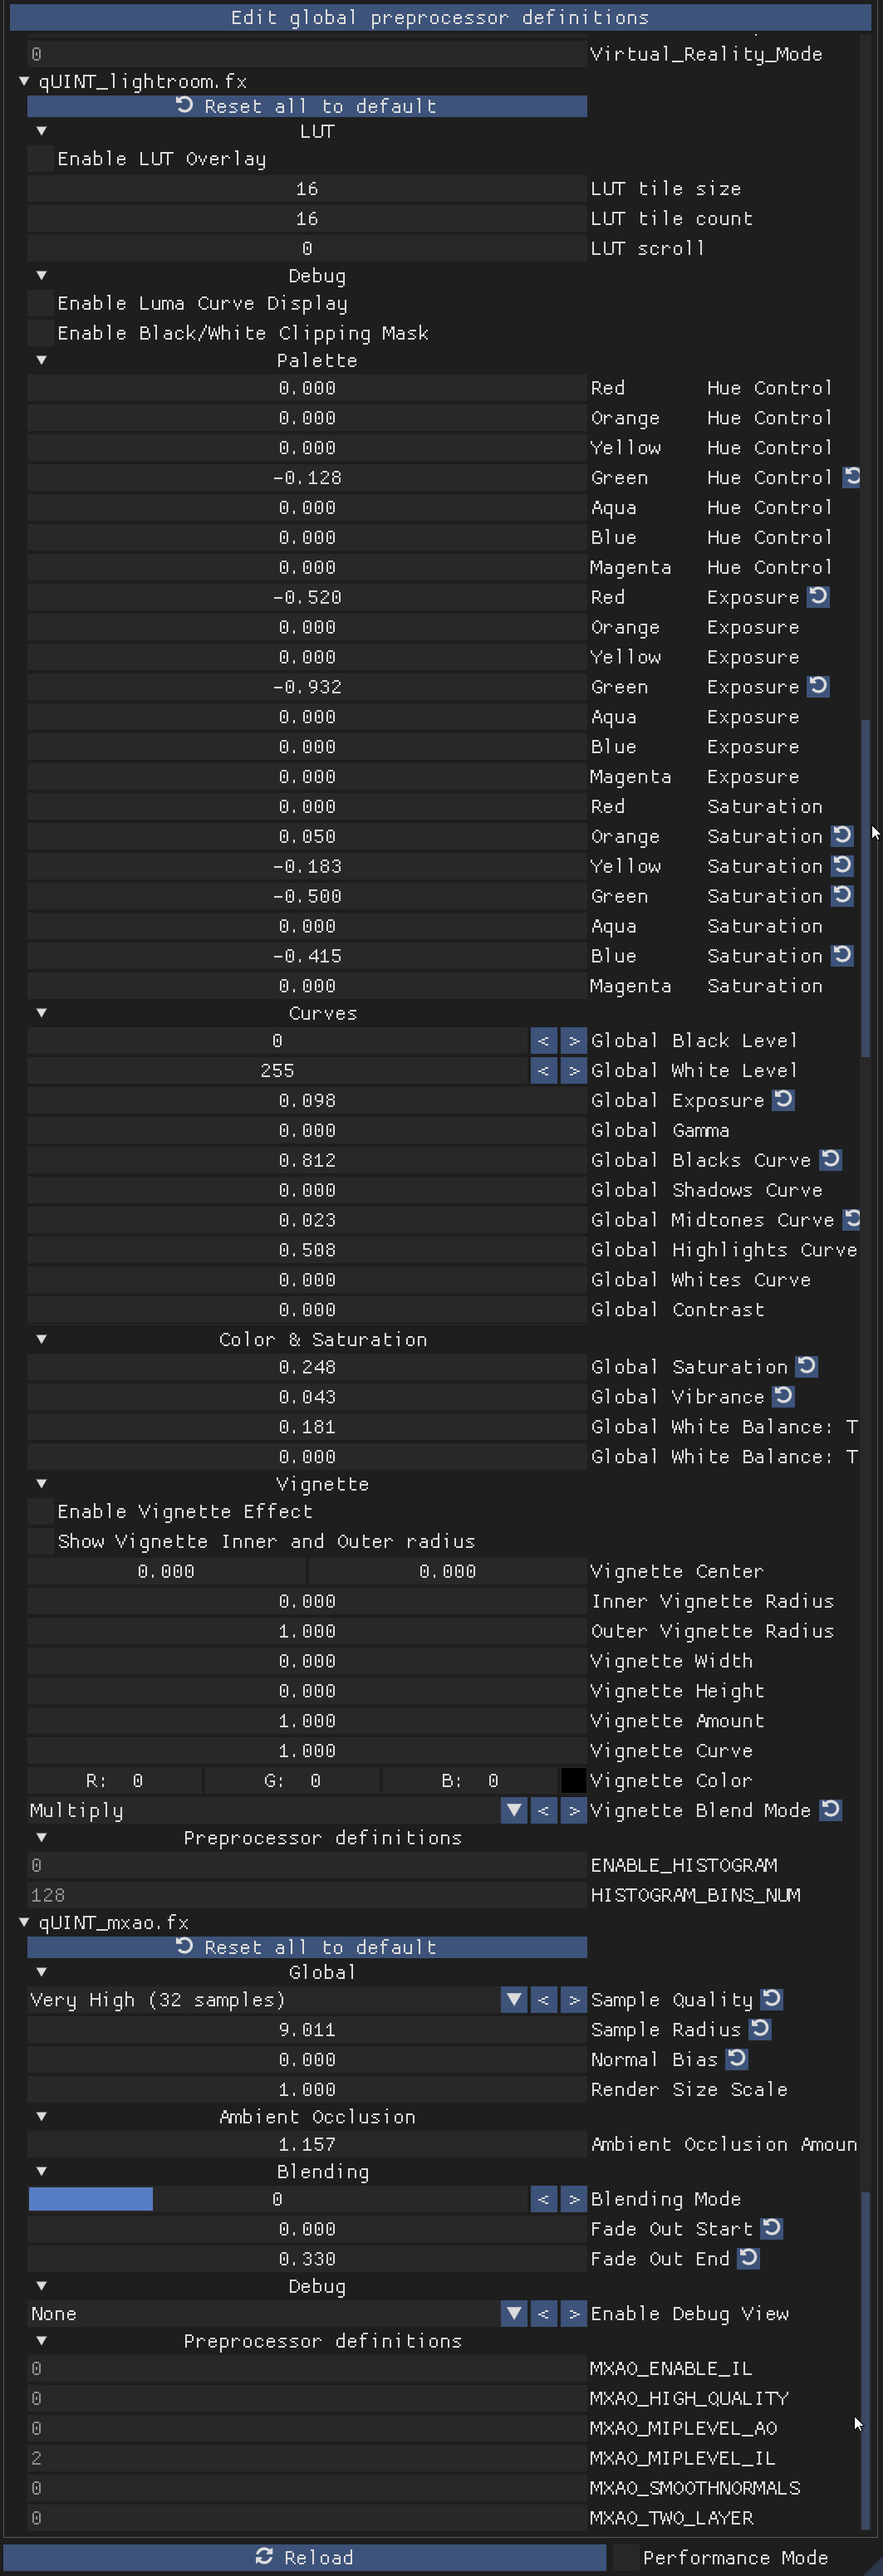
Task: Collapse the Palette group
Action: pyautogui.click(x=41, y=360)
